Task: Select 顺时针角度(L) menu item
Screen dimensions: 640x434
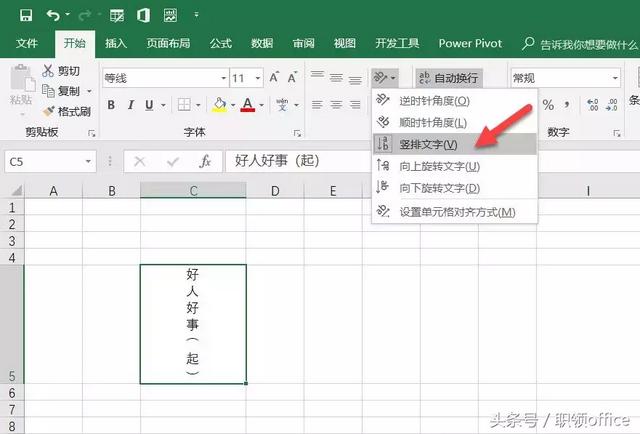Action: coord(455,122)
